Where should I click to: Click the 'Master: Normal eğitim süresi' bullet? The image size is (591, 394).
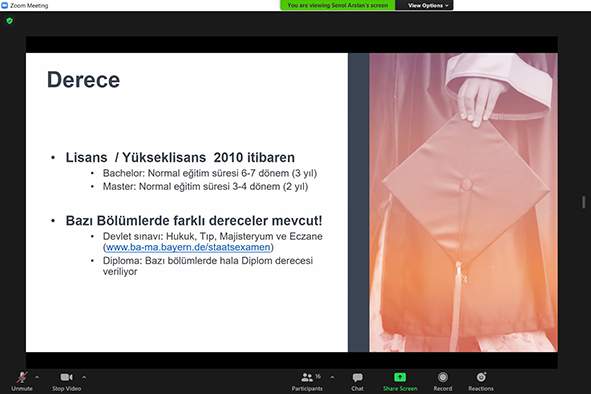pos(205,187)
